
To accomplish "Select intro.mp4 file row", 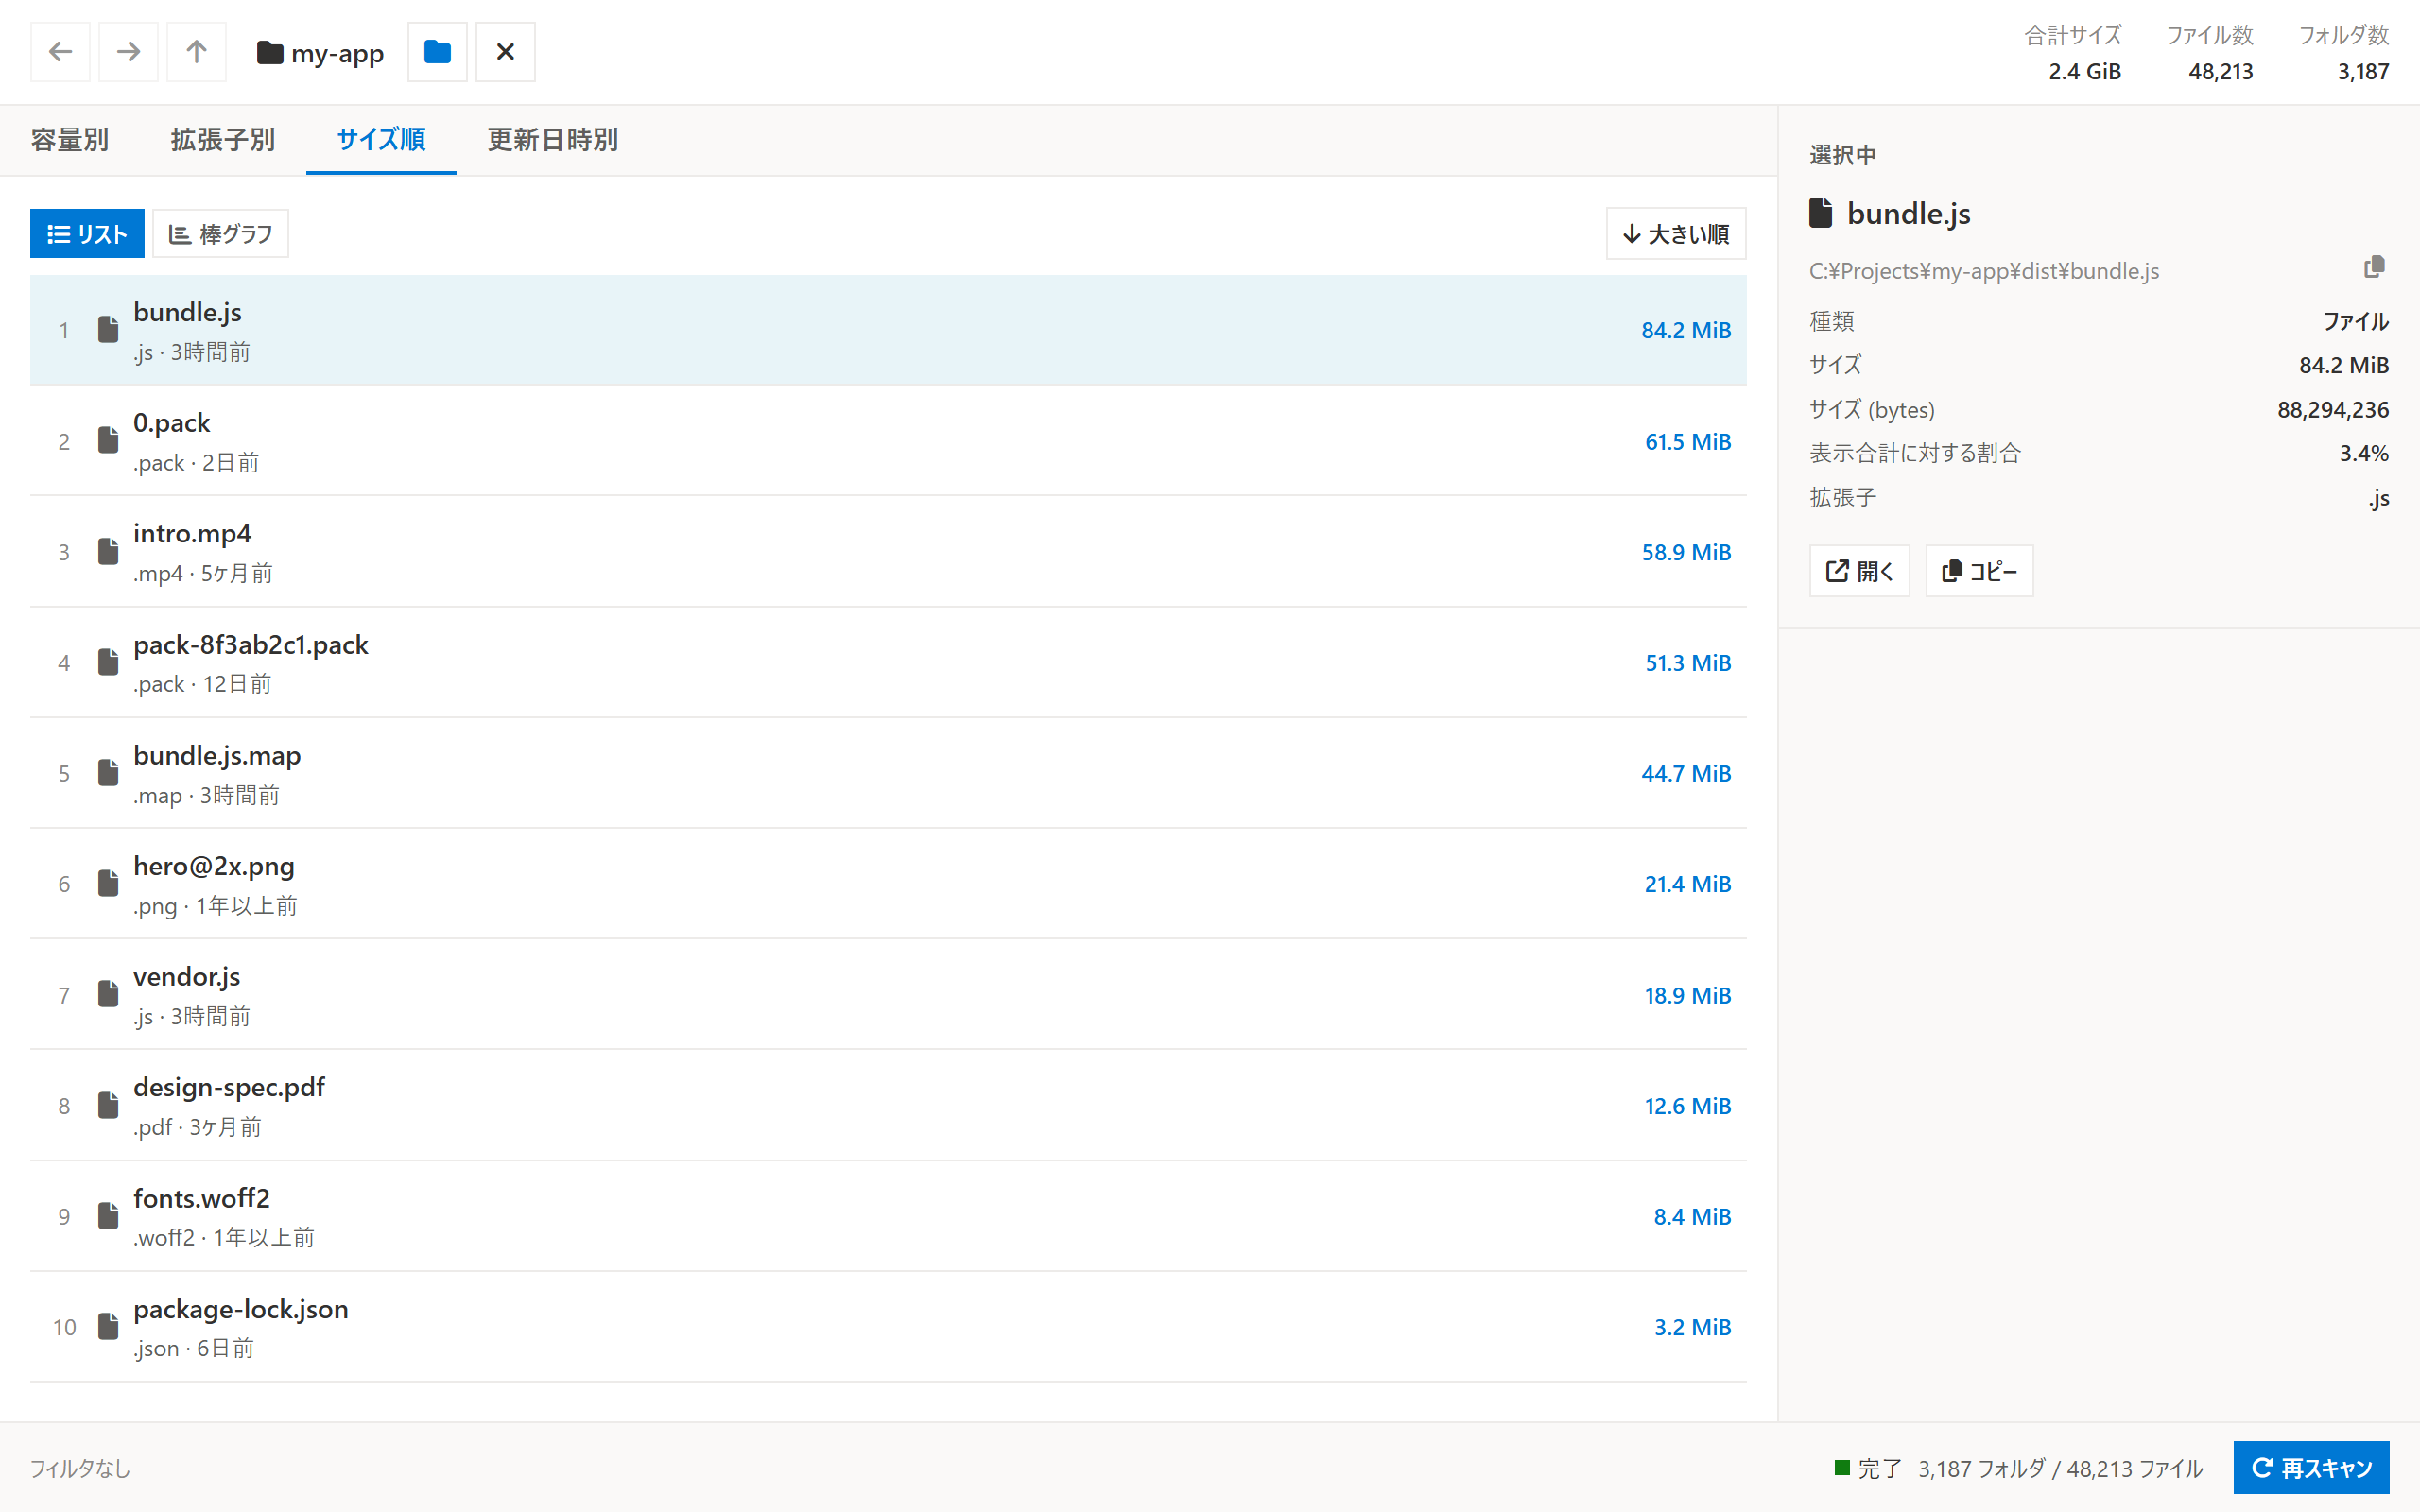I will click(x=888, y=552).
